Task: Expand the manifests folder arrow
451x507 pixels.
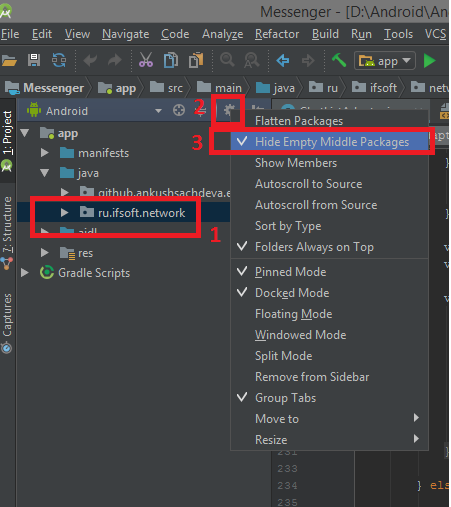Action: (x=45, y=153)
